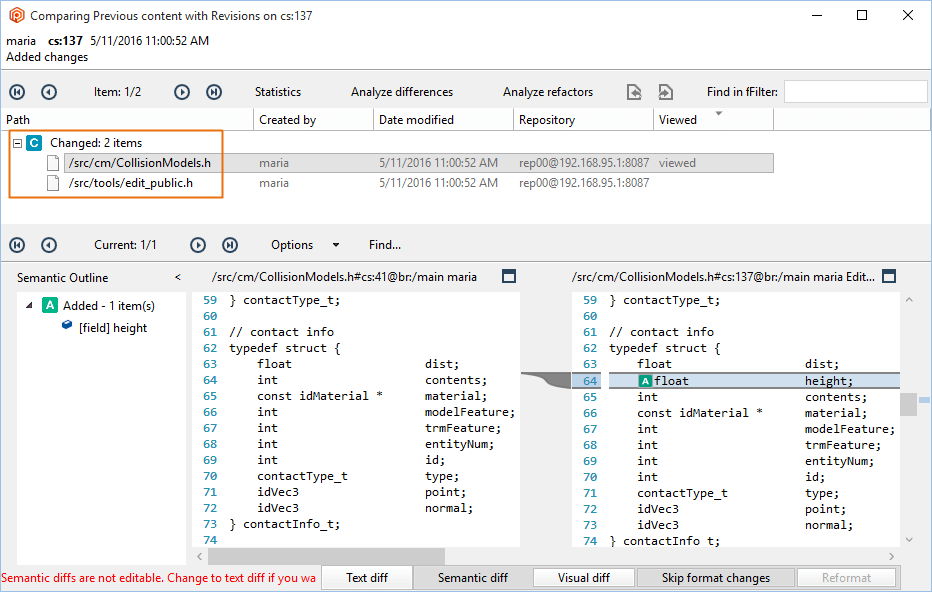Sort by the Created by column header
This screenshot has height=592, width=932.
(314, 119)
